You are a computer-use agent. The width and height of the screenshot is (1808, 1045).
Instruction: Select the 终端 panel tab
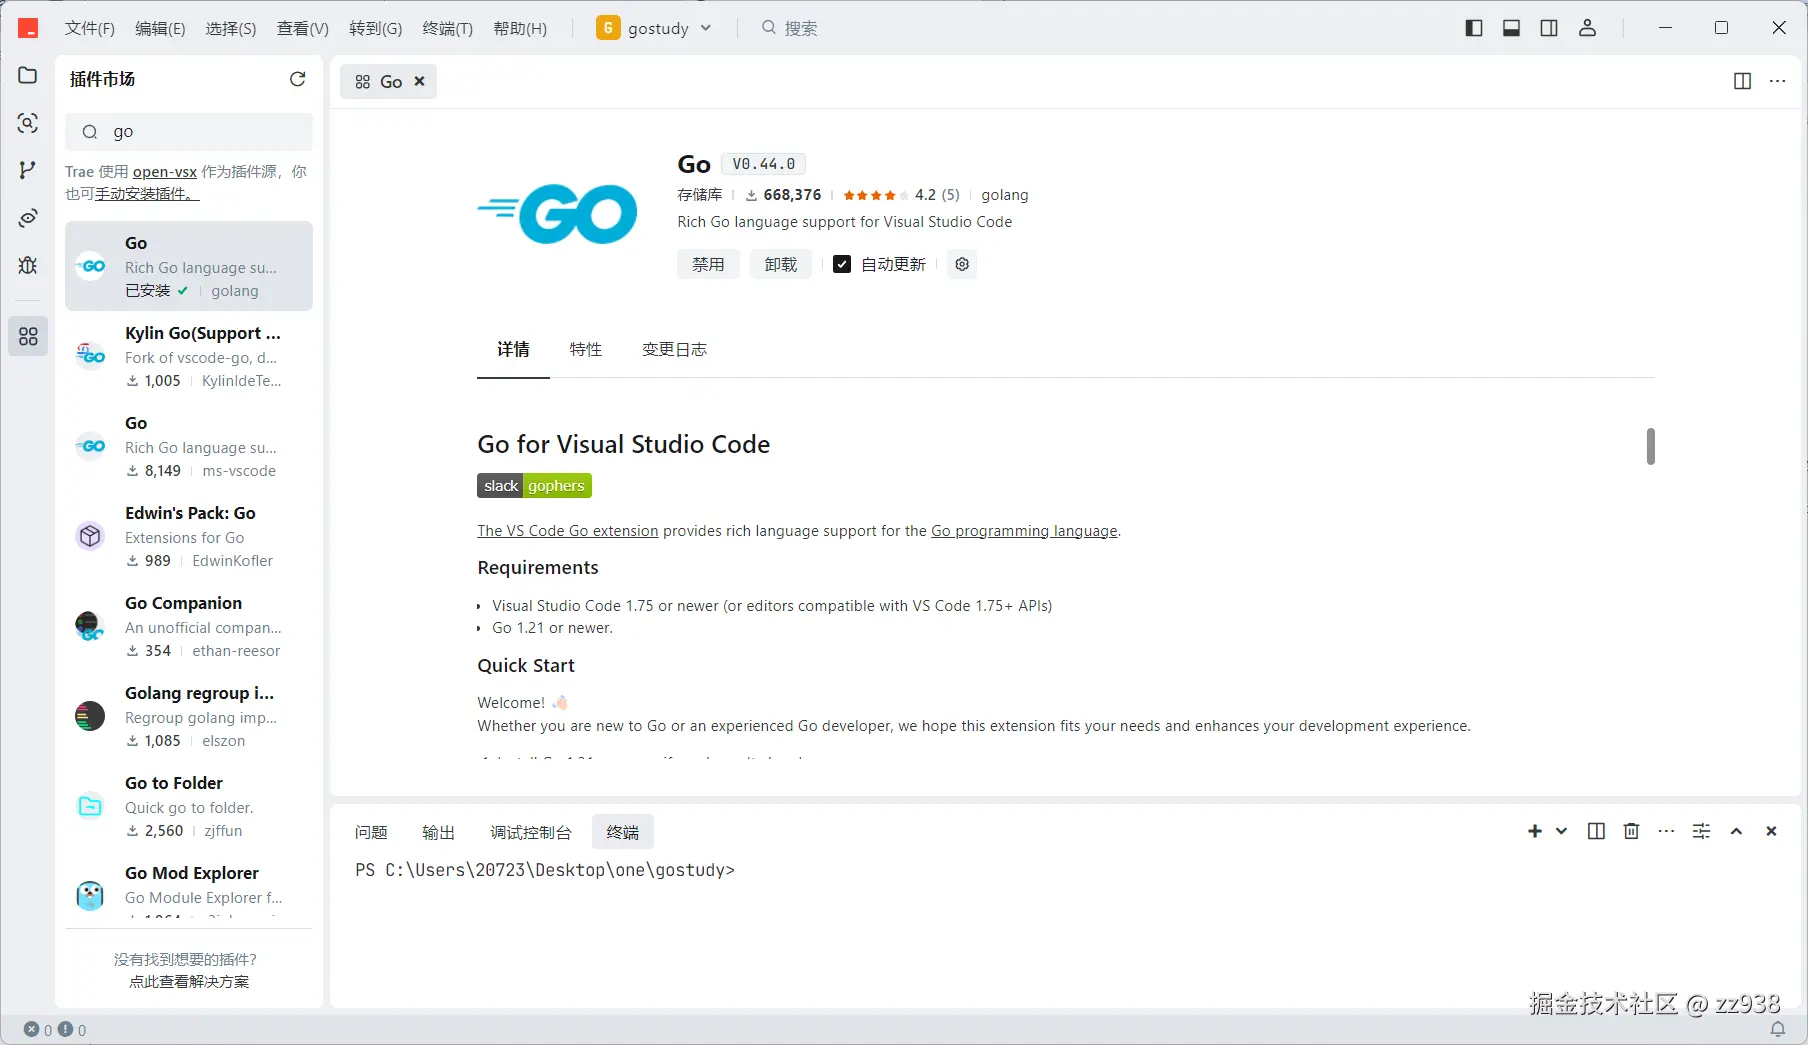pyautogui.click(x=623, y=832)
